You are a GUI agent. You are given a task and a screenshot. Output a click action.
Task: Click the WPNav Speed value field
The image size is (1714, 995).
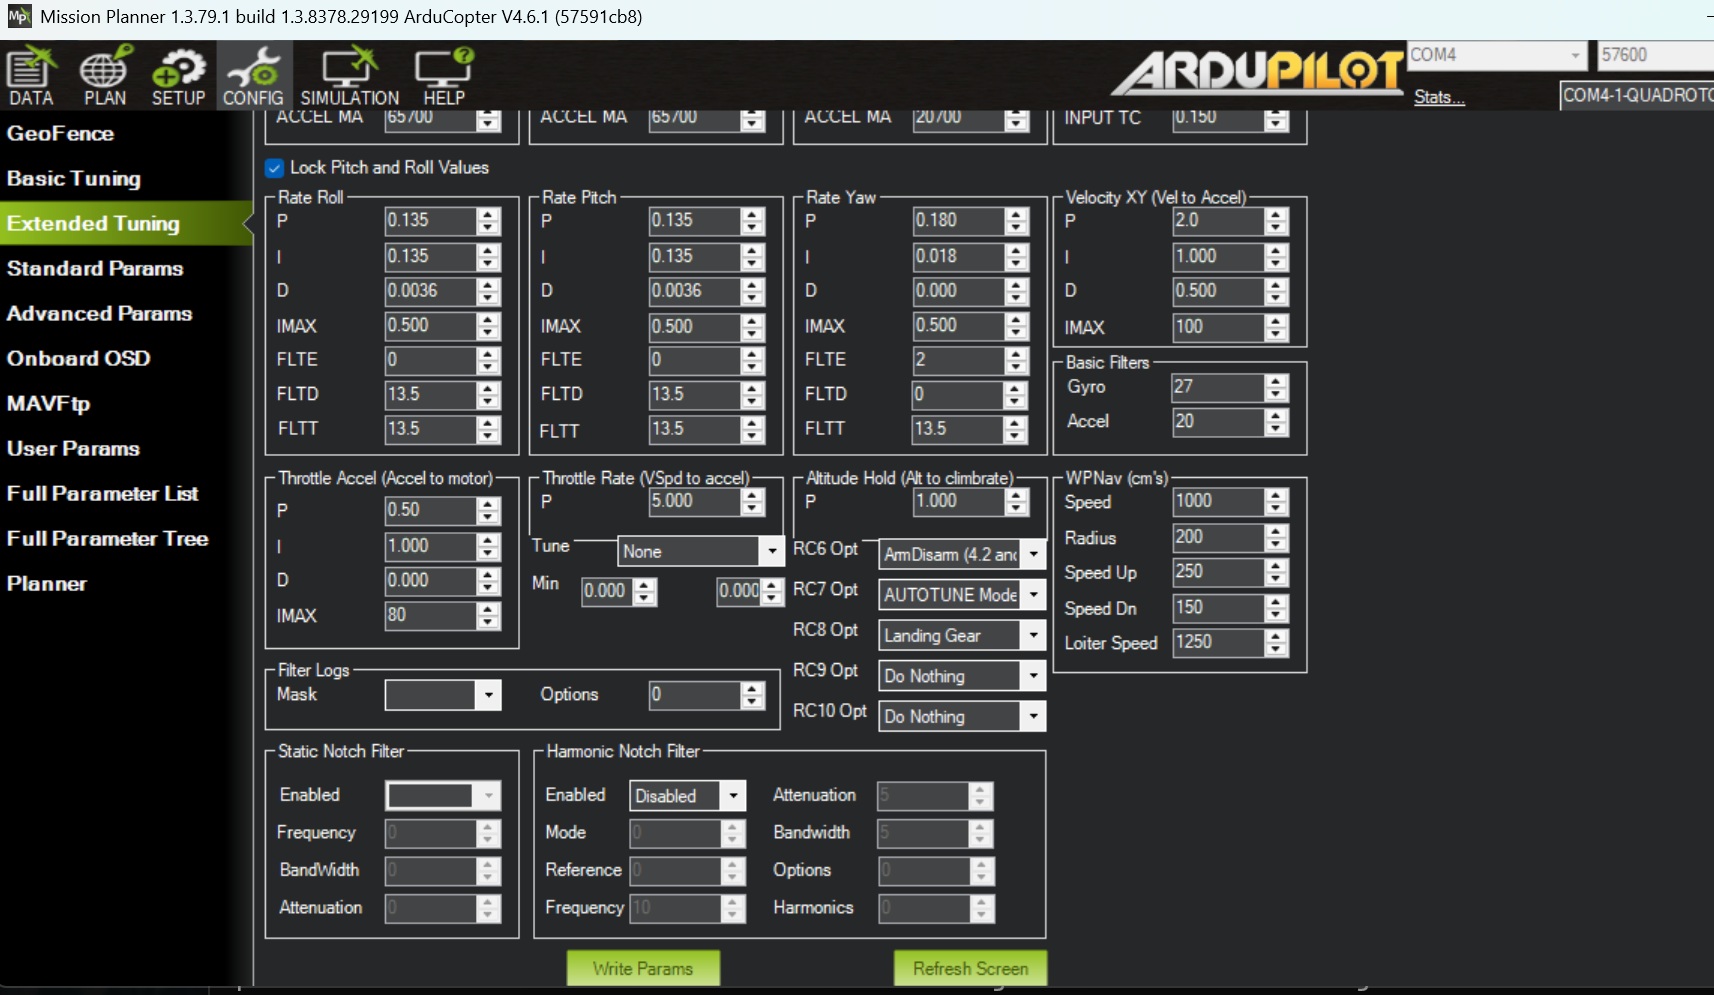(x=1218, y=501)
